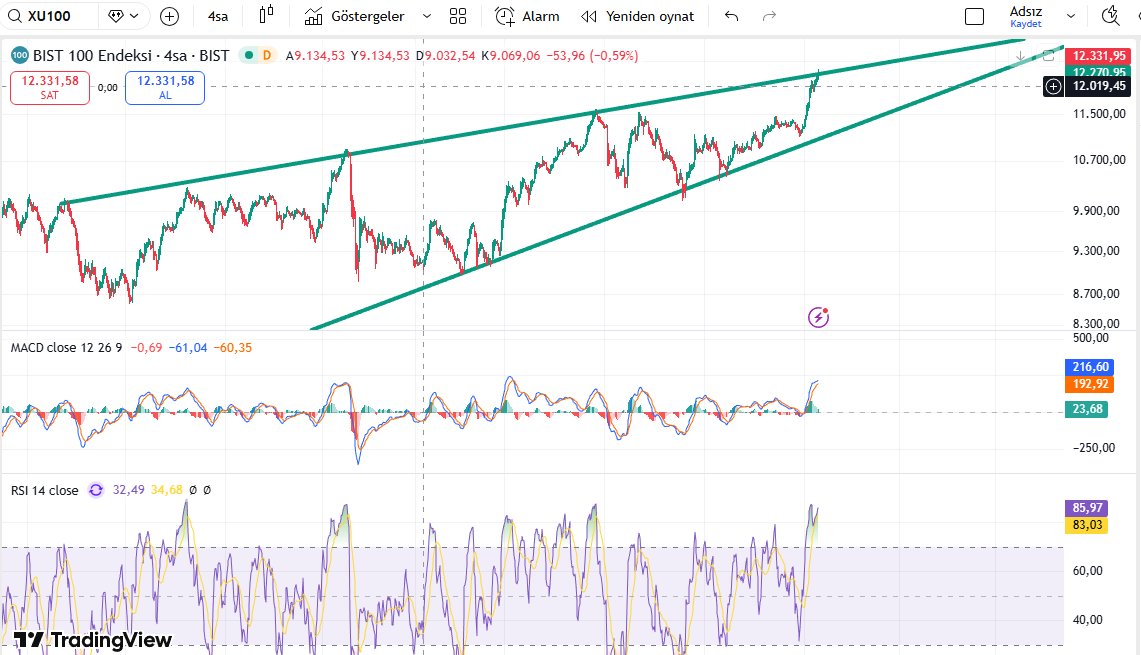Screen dimensions: 1141x655
Task: Toggle the daily D marker on legend
Action: pos(267,57)
